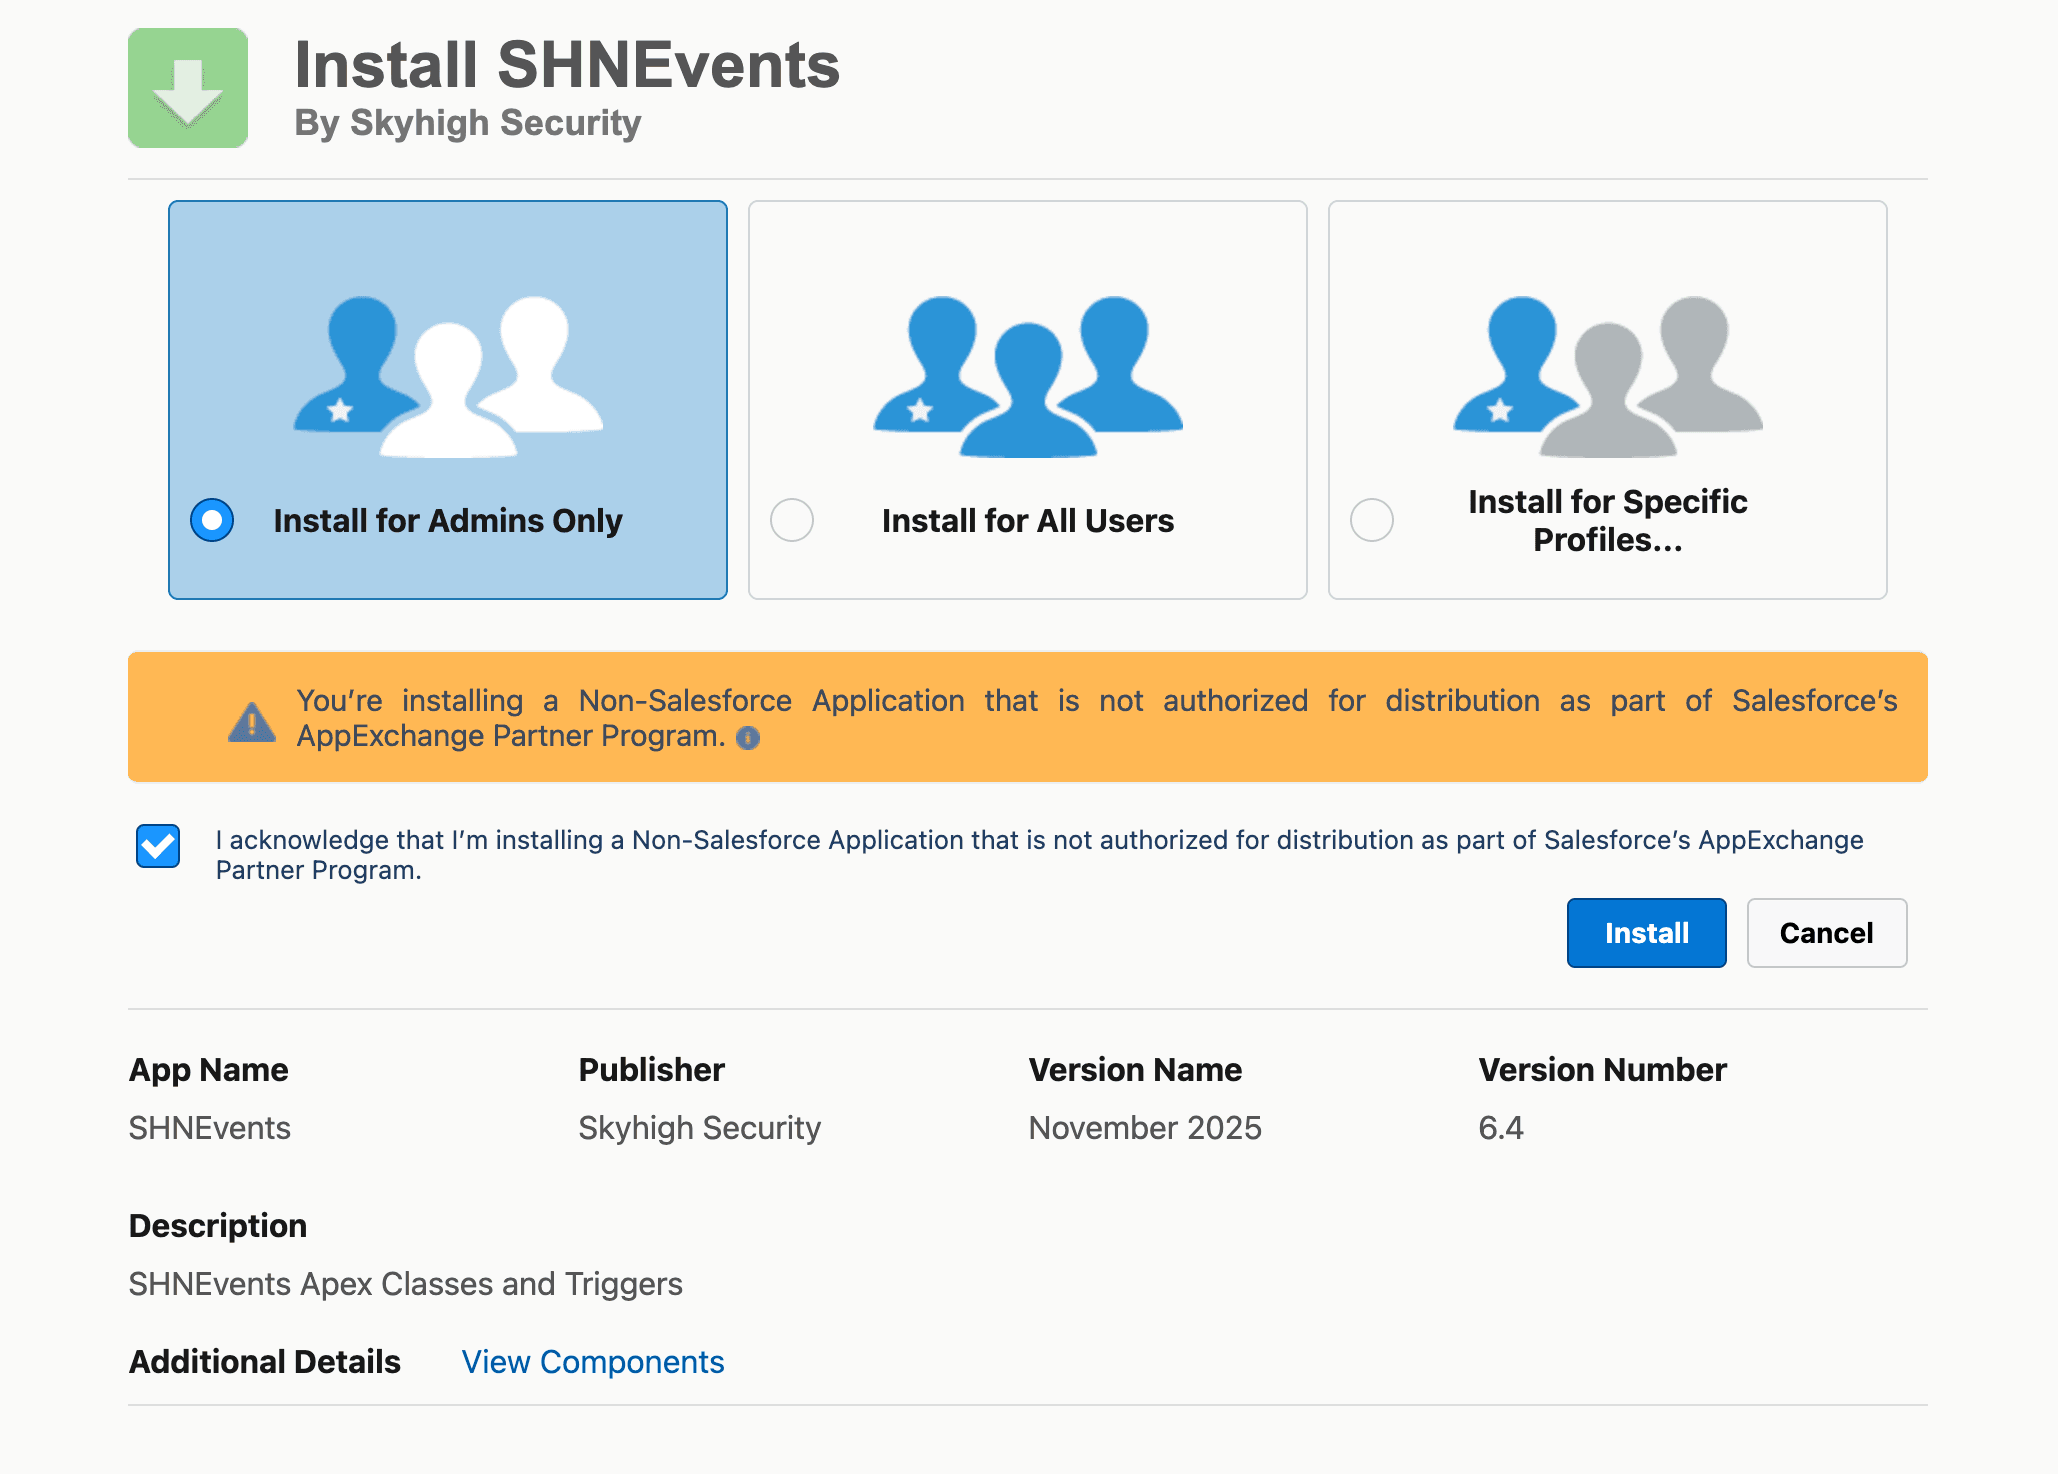2058x1474 pixels.
Task: Click the Admins Only users illustration
Action: tap(448, 377)
